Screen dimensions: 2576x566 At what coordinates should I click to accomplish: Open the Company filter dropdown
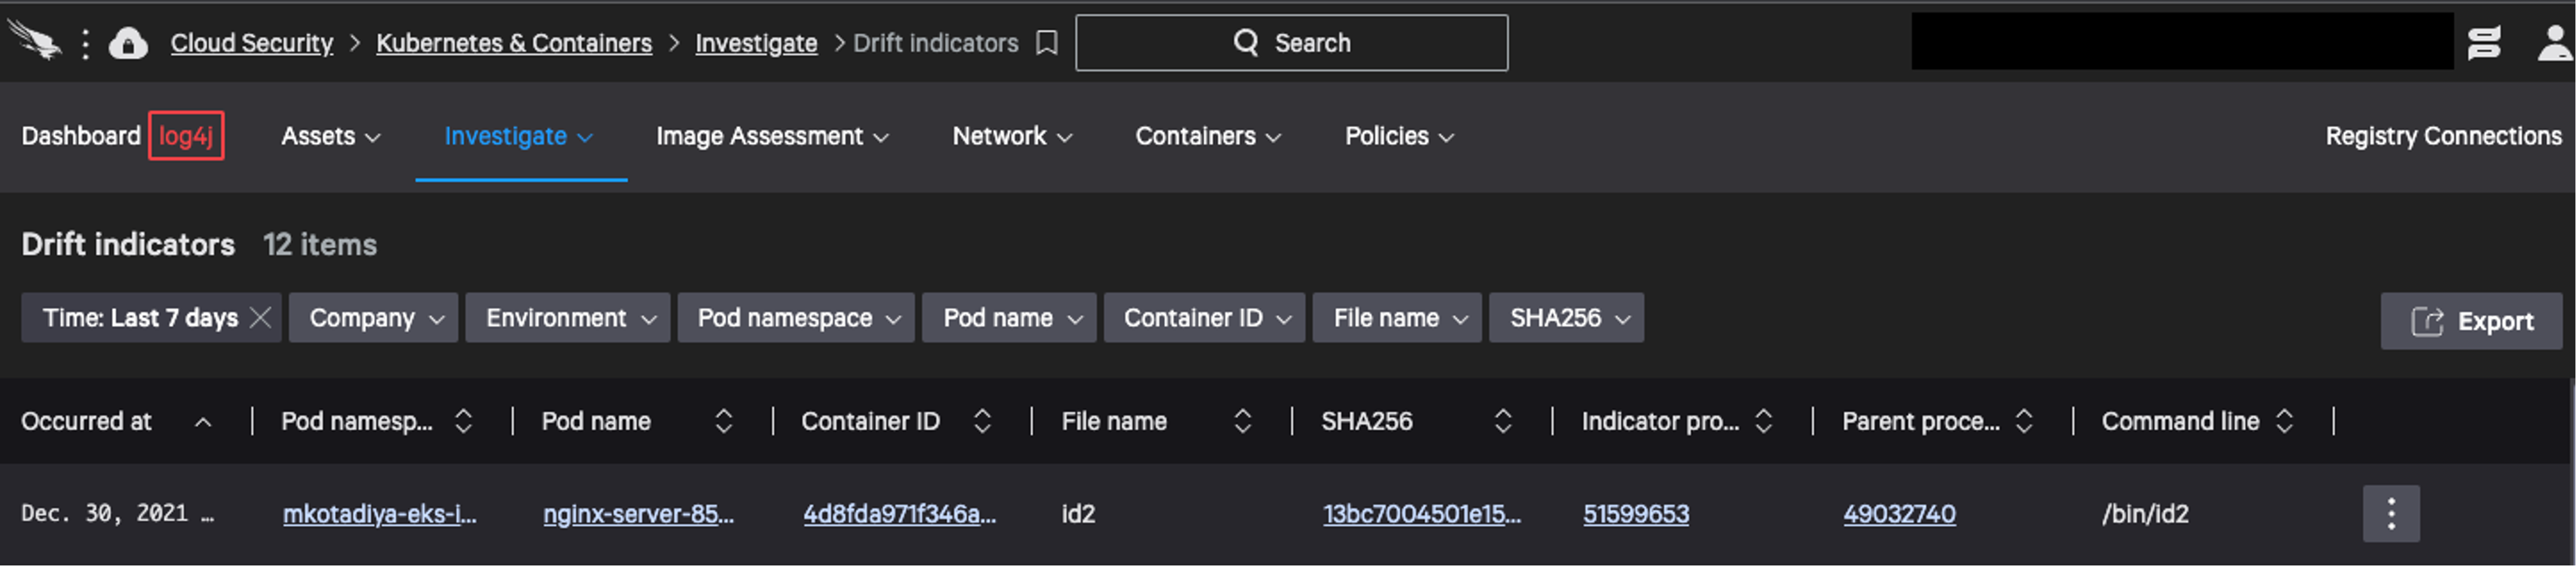click(x=374, y=318)
